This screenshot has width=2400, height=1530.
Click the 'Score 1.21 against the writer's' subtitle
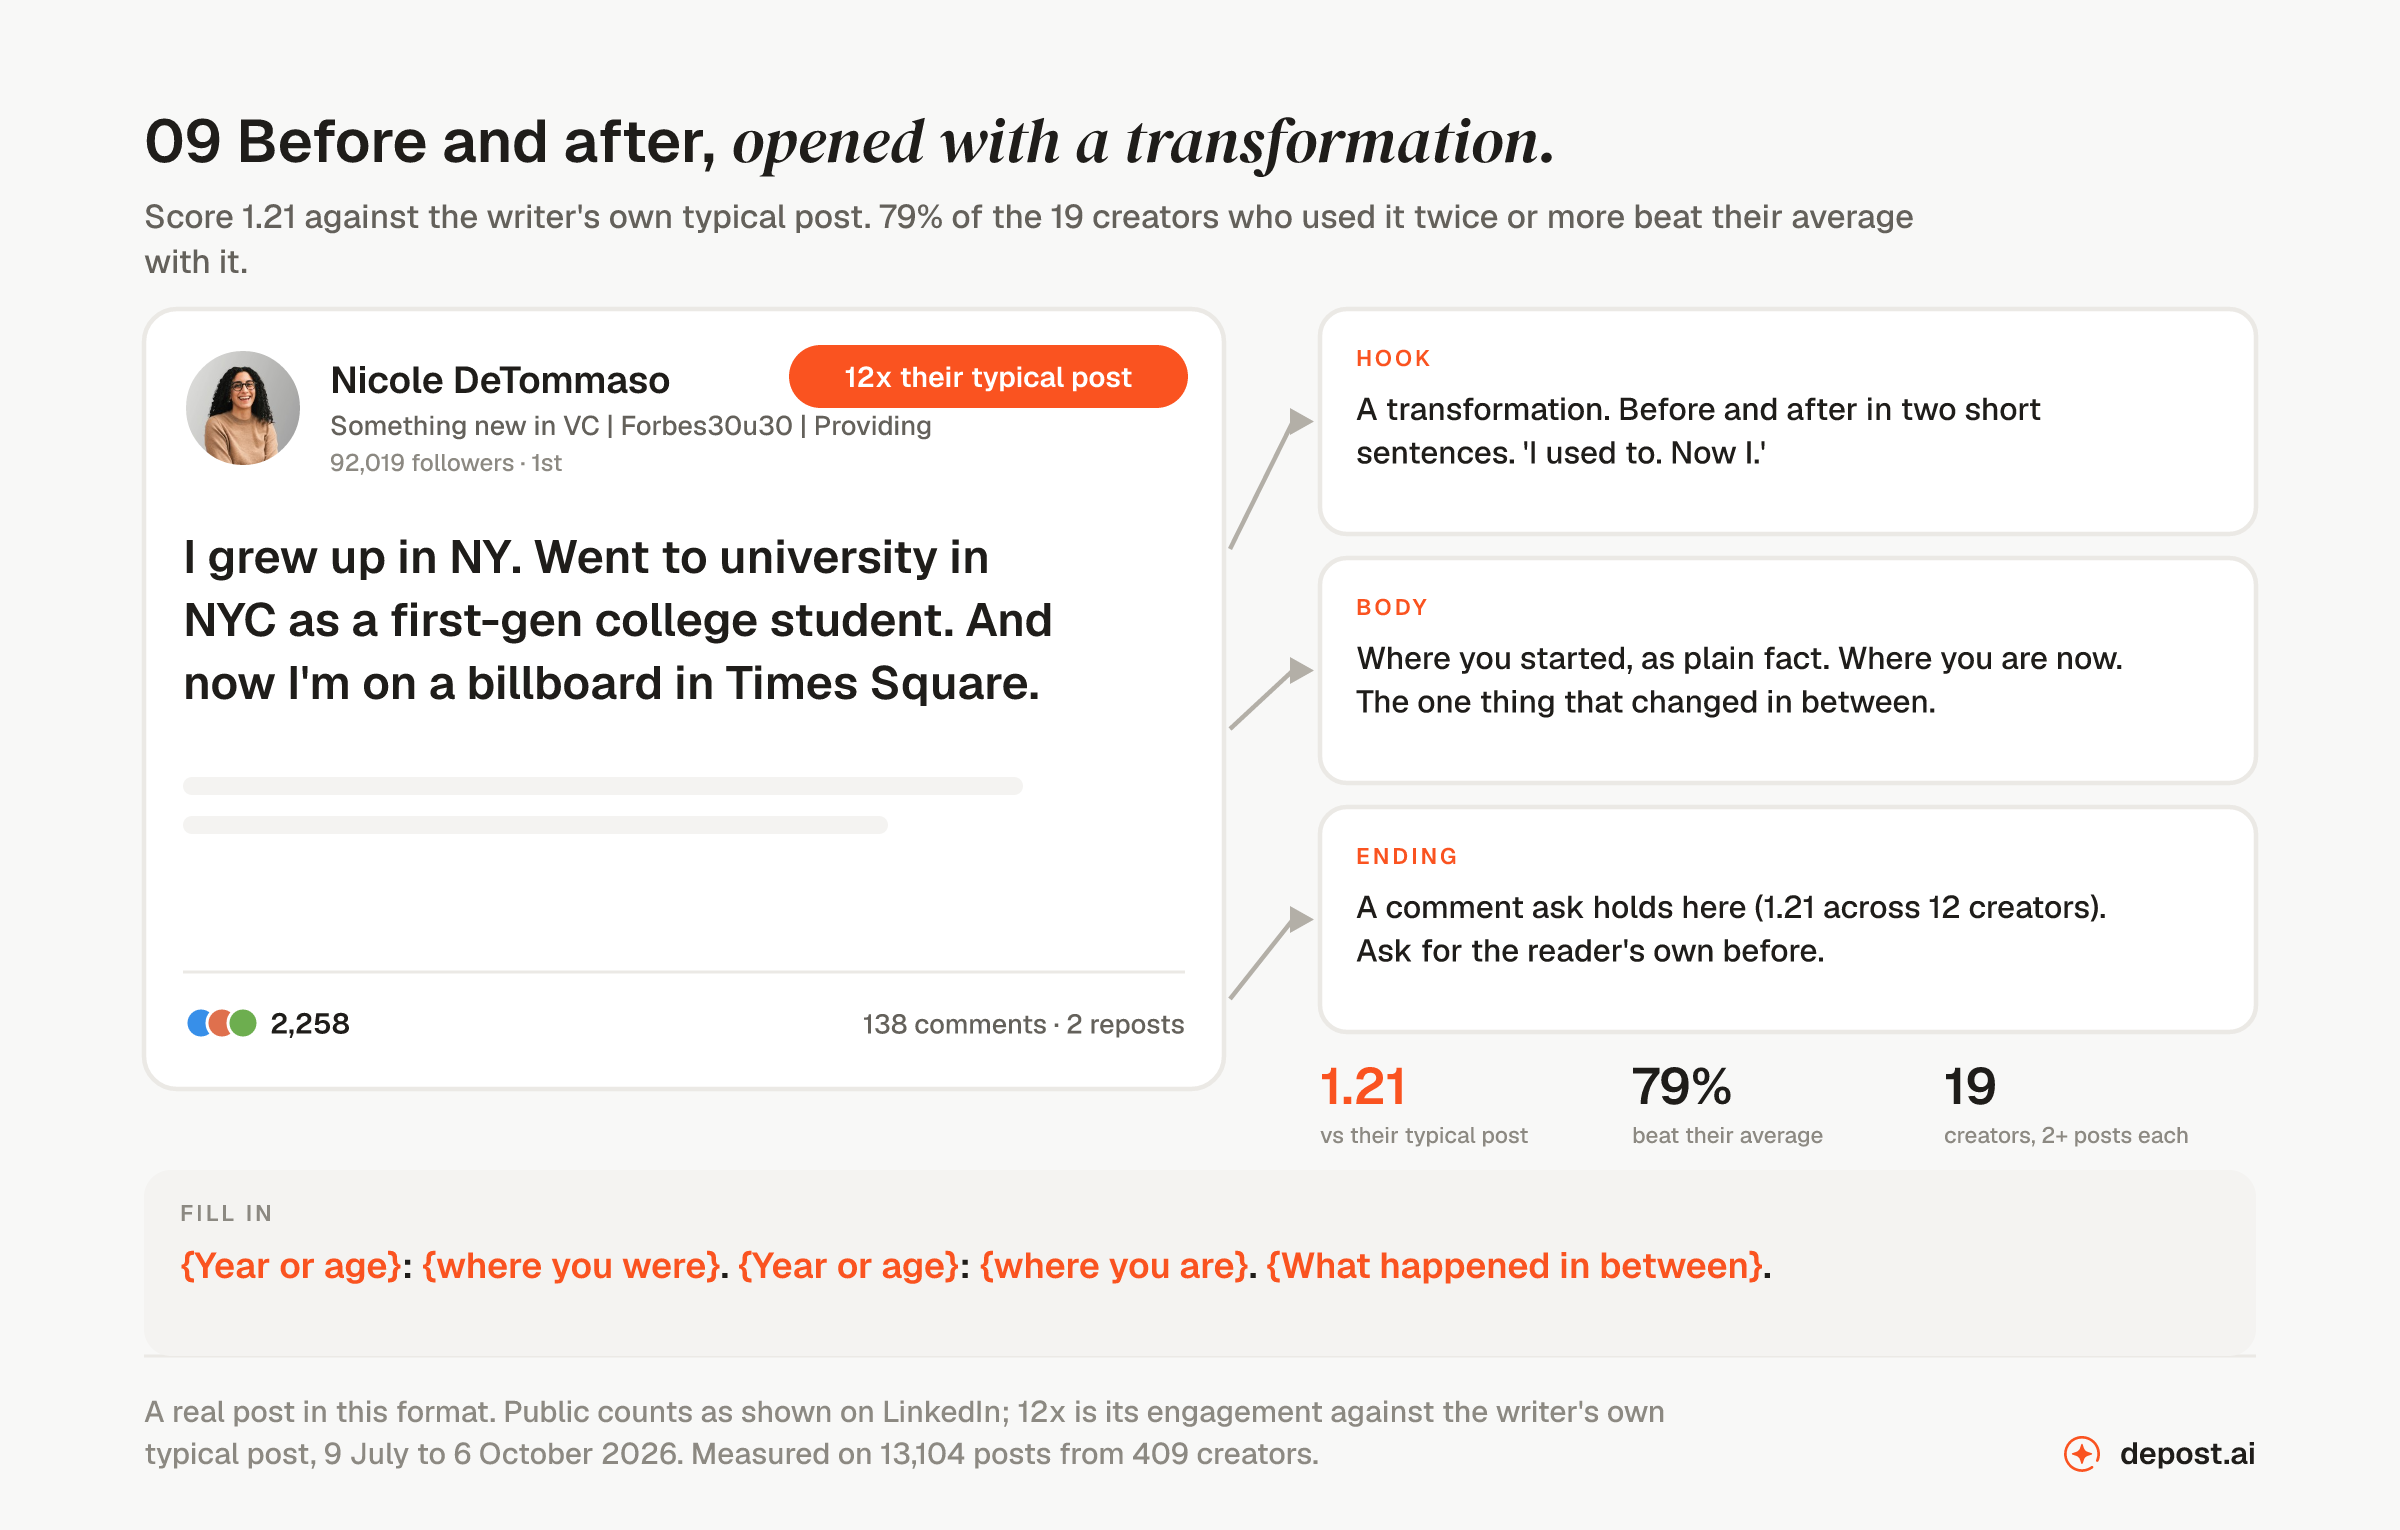1029,239
